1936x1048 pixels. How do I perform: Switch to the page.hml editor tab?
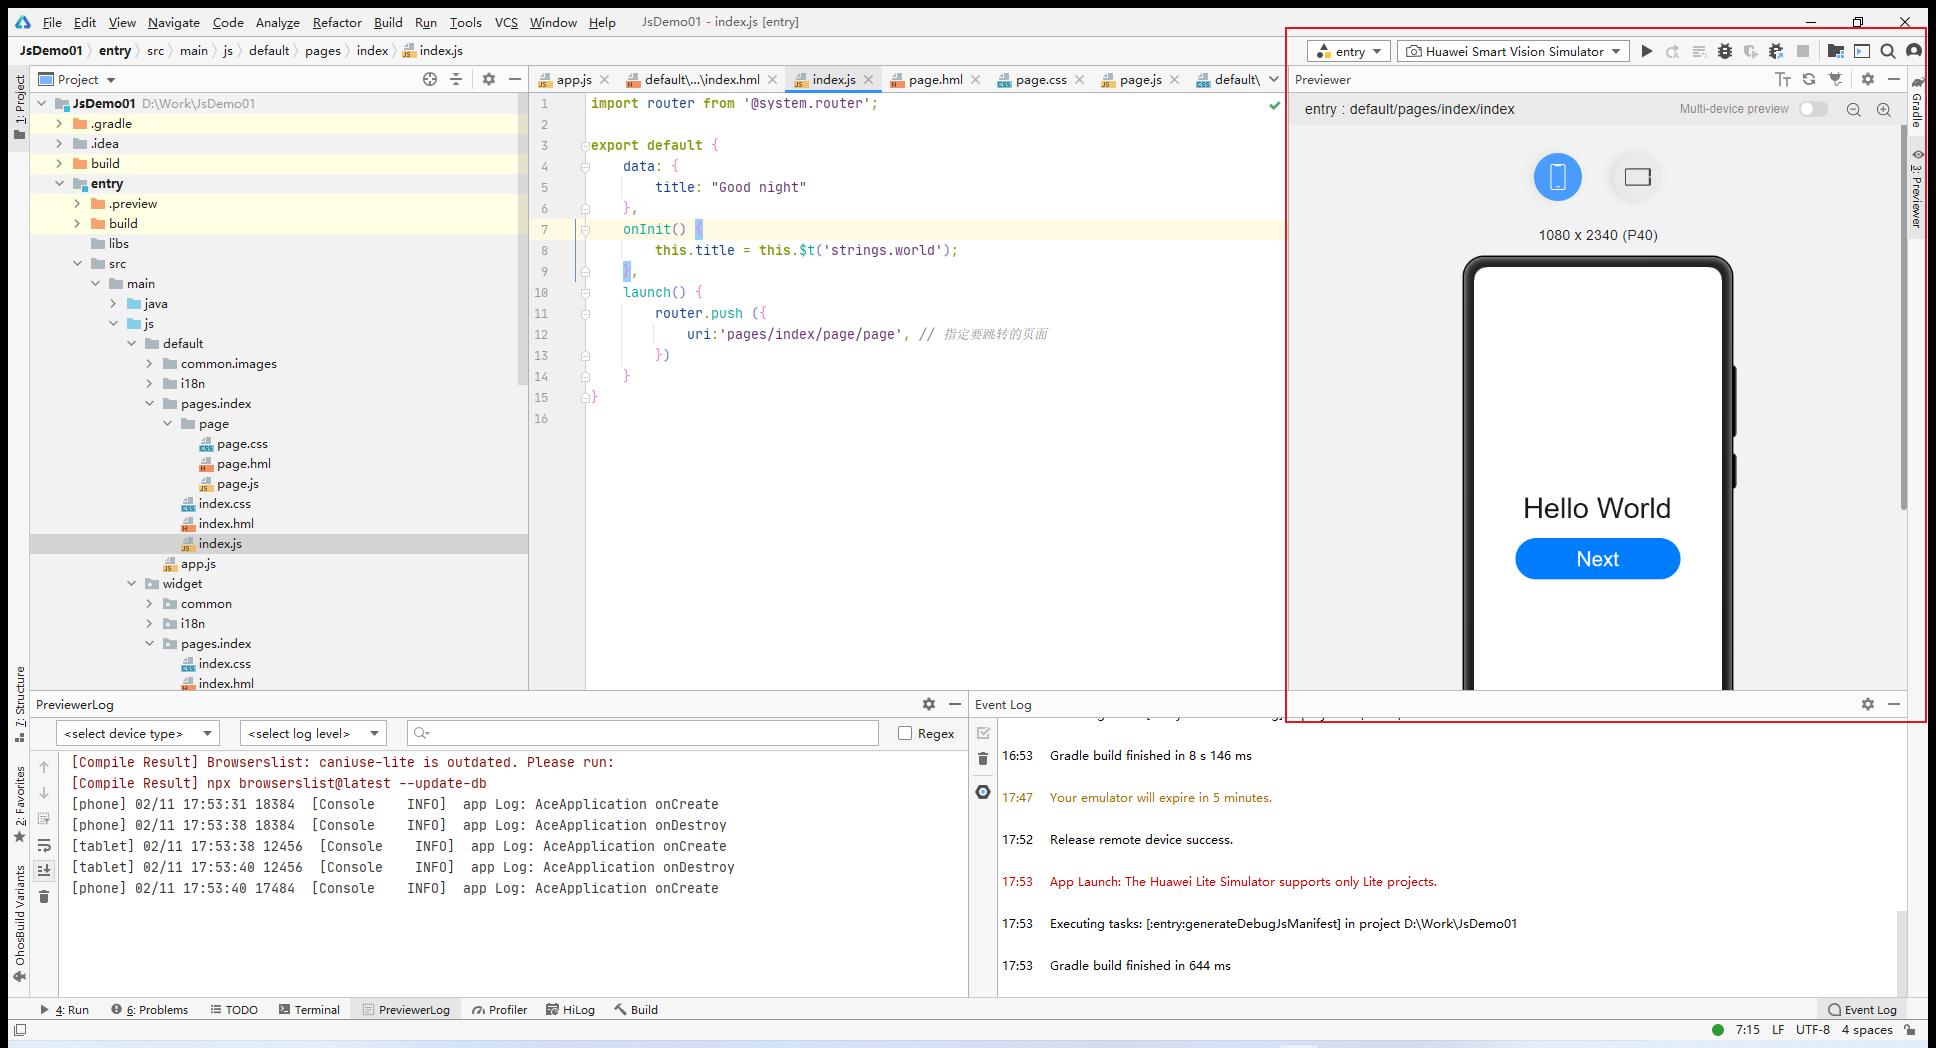click(935, 79)
